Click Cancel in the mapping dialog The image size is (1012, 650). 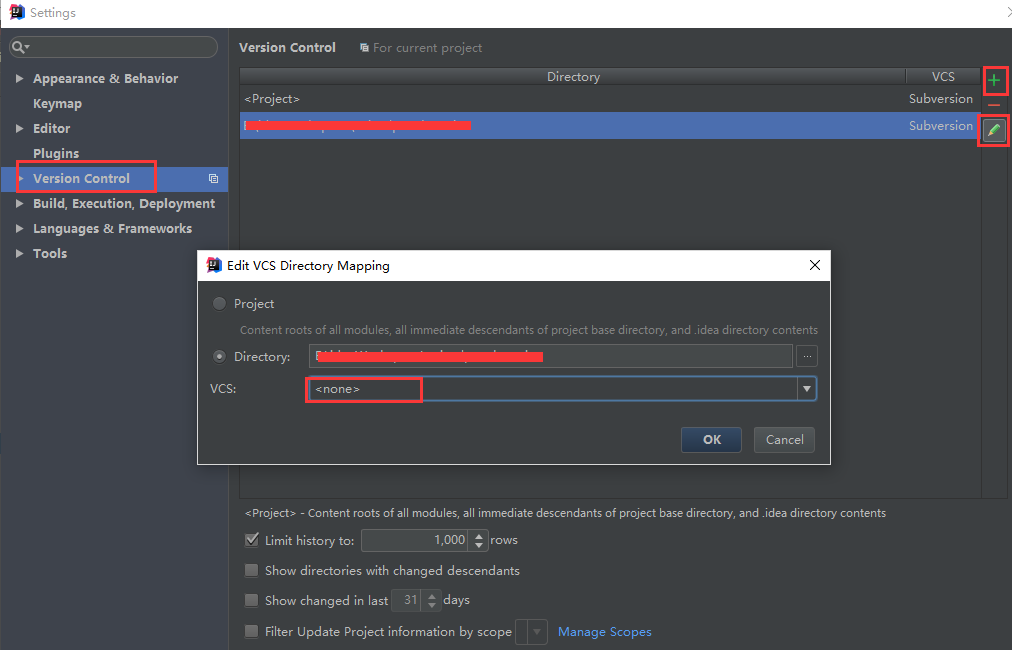click(784, 440)
